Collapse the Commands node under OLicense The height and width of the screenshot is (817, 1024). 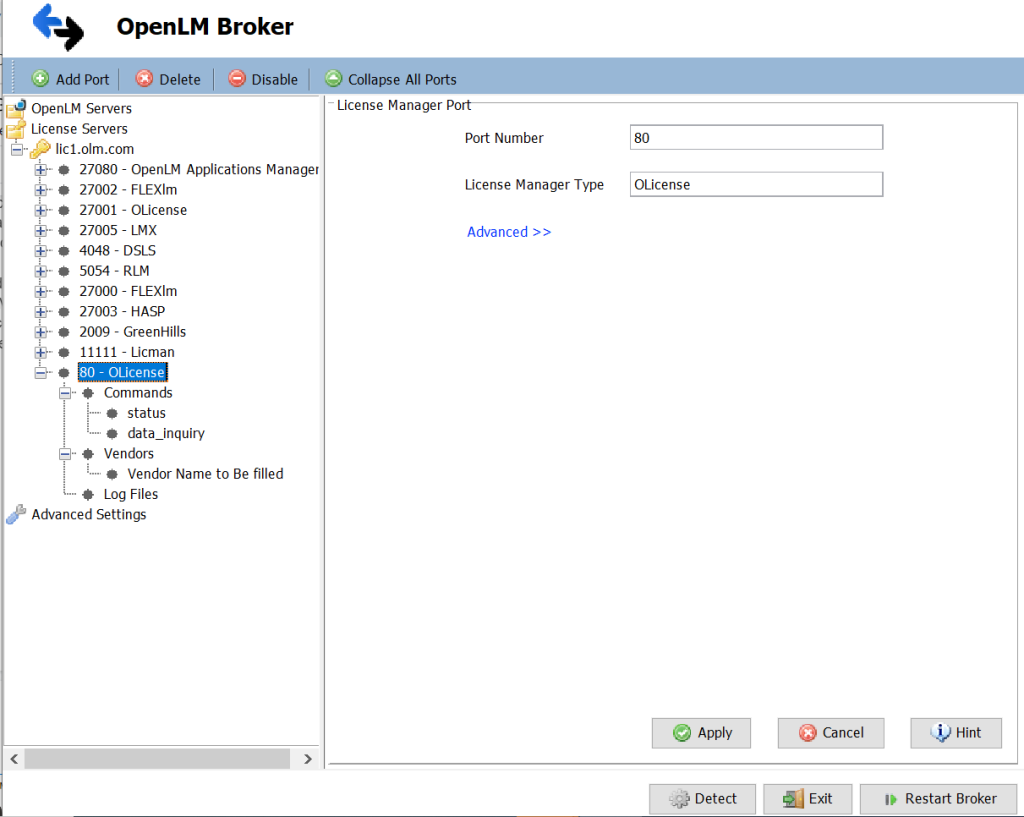point(65,392)
